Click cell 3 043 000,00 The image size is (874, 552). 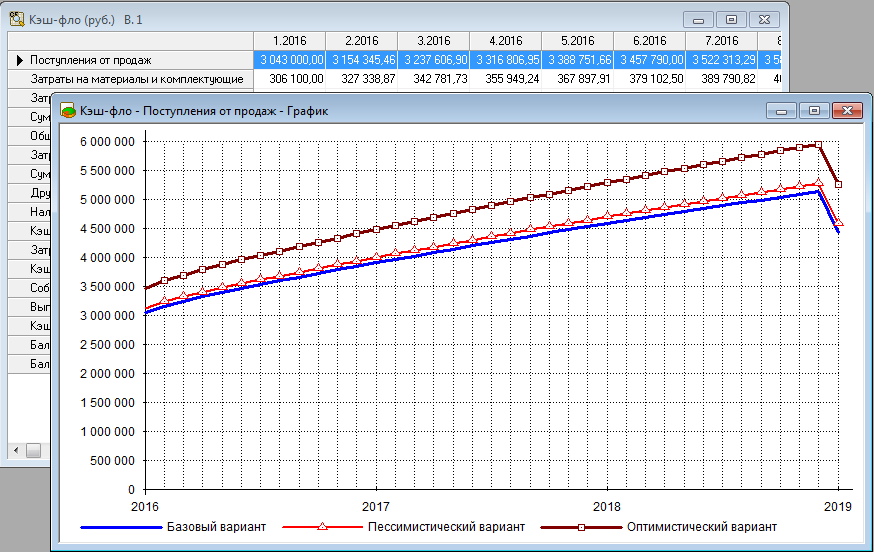pyautogui.click(x=289, y=60)
